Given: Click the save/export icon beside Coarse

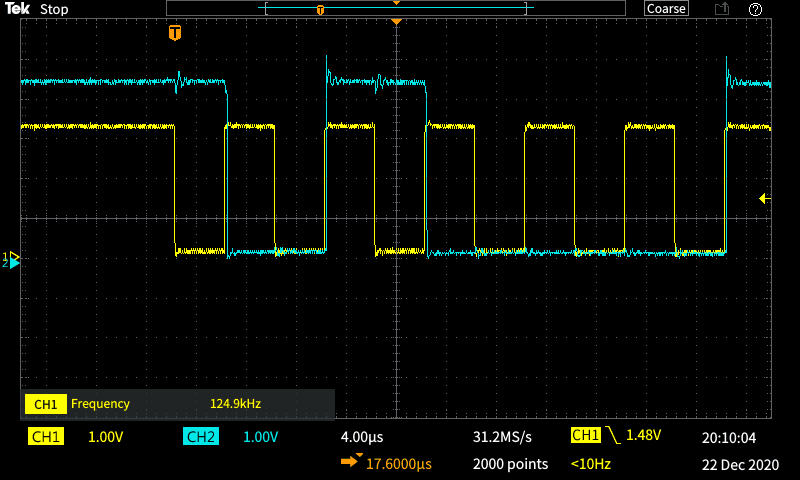Looking at the screenshot, I should coord(721,9).
